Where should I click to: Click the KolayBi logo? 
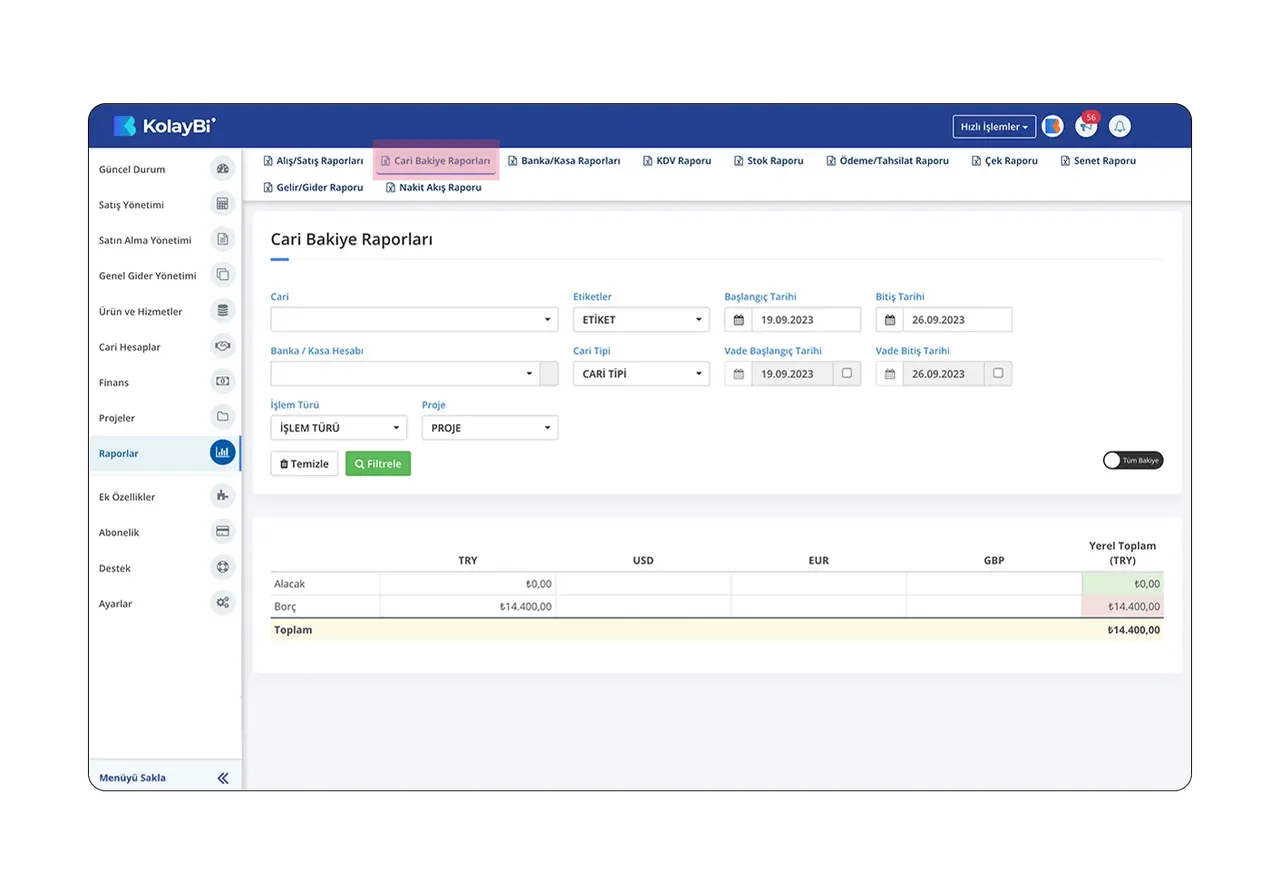click(x=165, y=126)
